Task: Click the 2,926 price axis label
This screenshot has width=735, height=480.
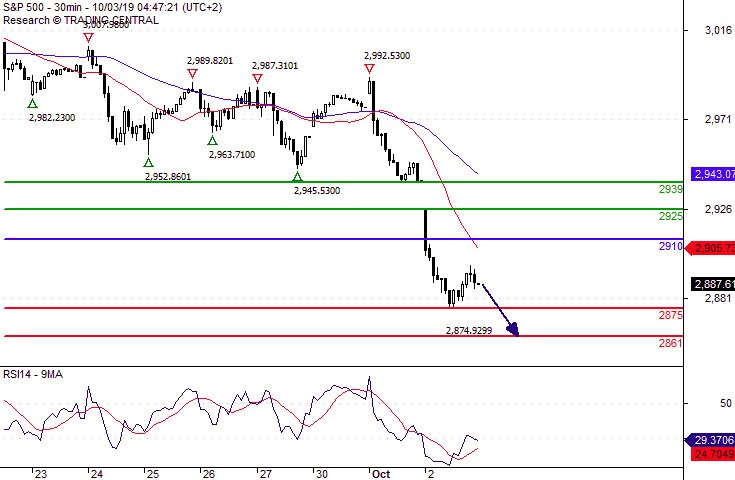Action: point(718,209)
